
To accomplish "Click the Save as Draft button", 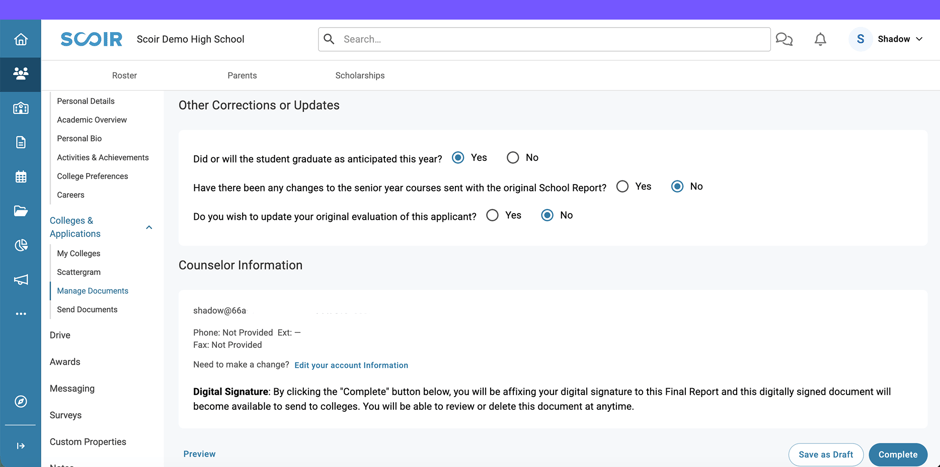I will click(825, 455).
